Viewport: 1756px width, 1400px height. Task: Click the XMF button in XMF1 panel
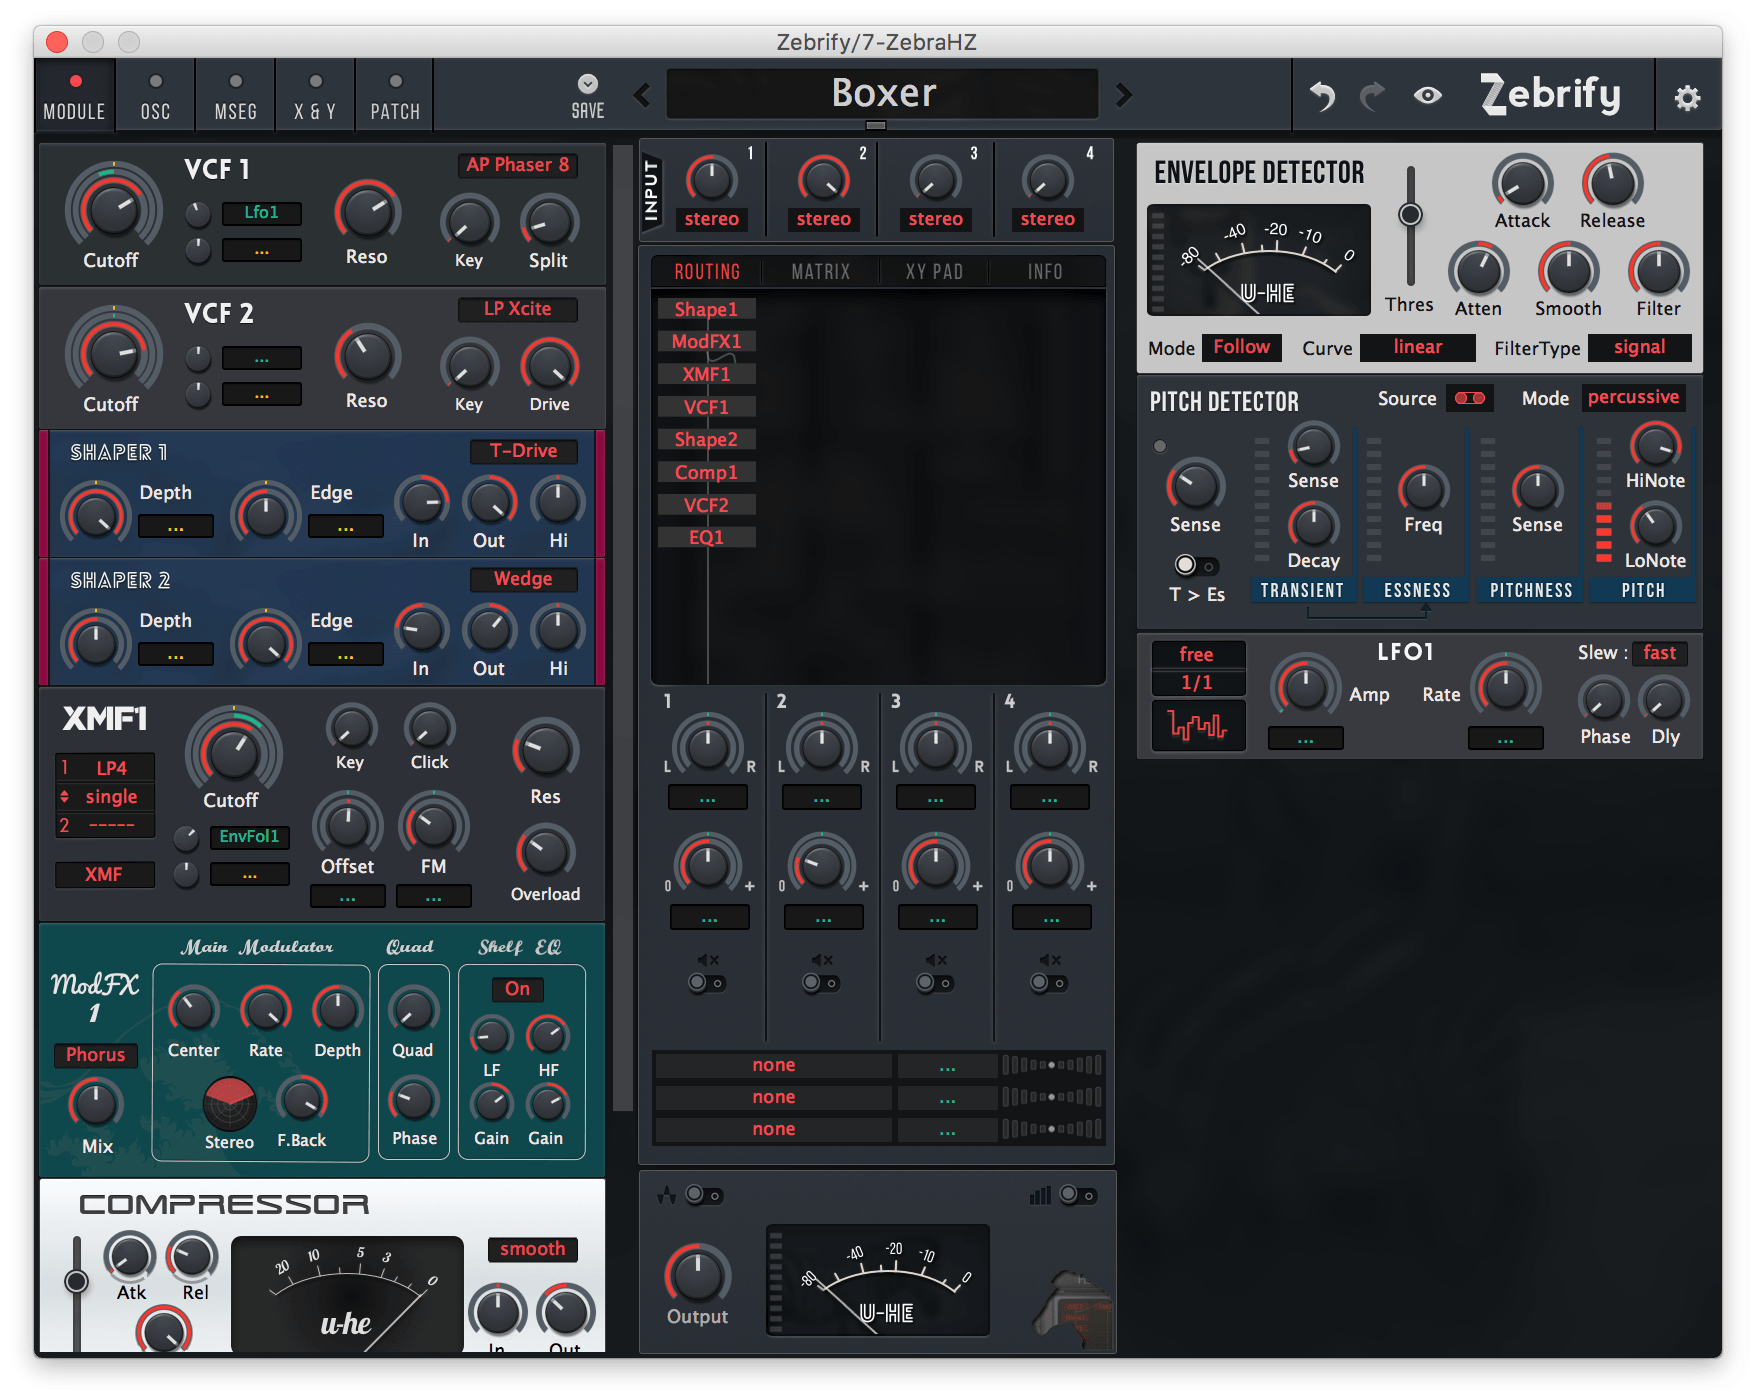104,874
